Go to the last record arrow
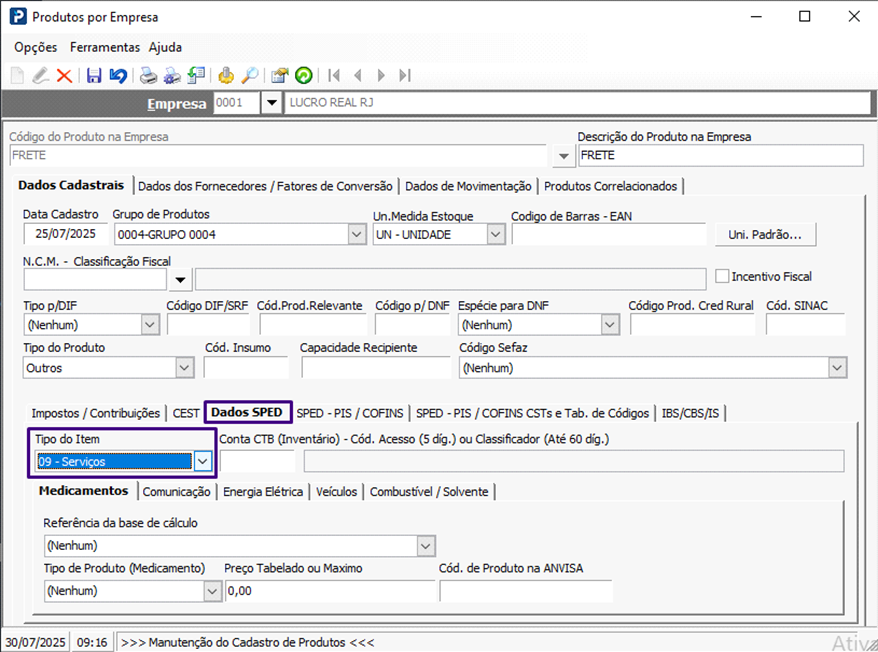This screenshot has width=878, height=652. point(405,75)
